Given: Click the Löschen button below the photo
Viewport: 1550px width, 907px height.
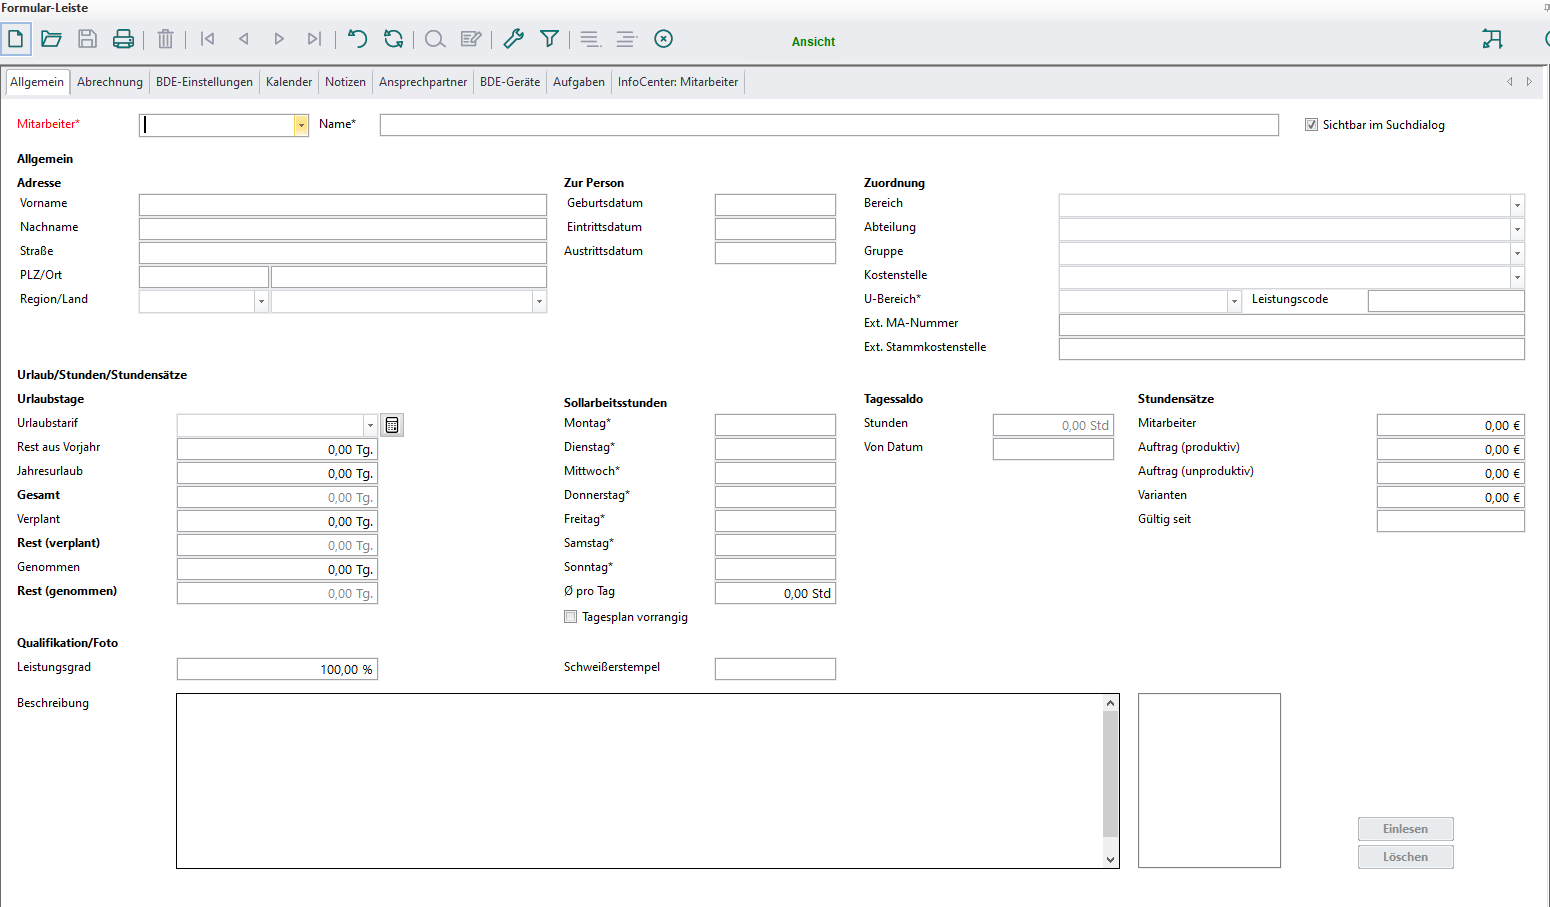Looking at the screenshot, I should pyautogui.click(x=1405, y=857).
